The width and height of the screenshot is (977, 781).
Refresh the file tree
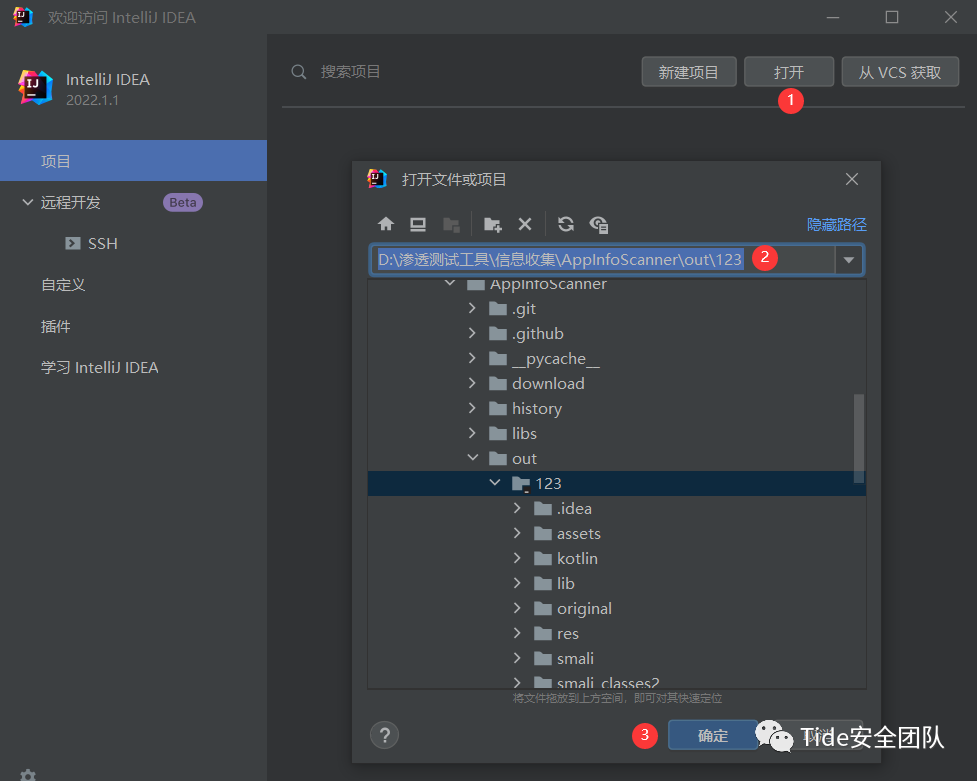coord(566,224)
